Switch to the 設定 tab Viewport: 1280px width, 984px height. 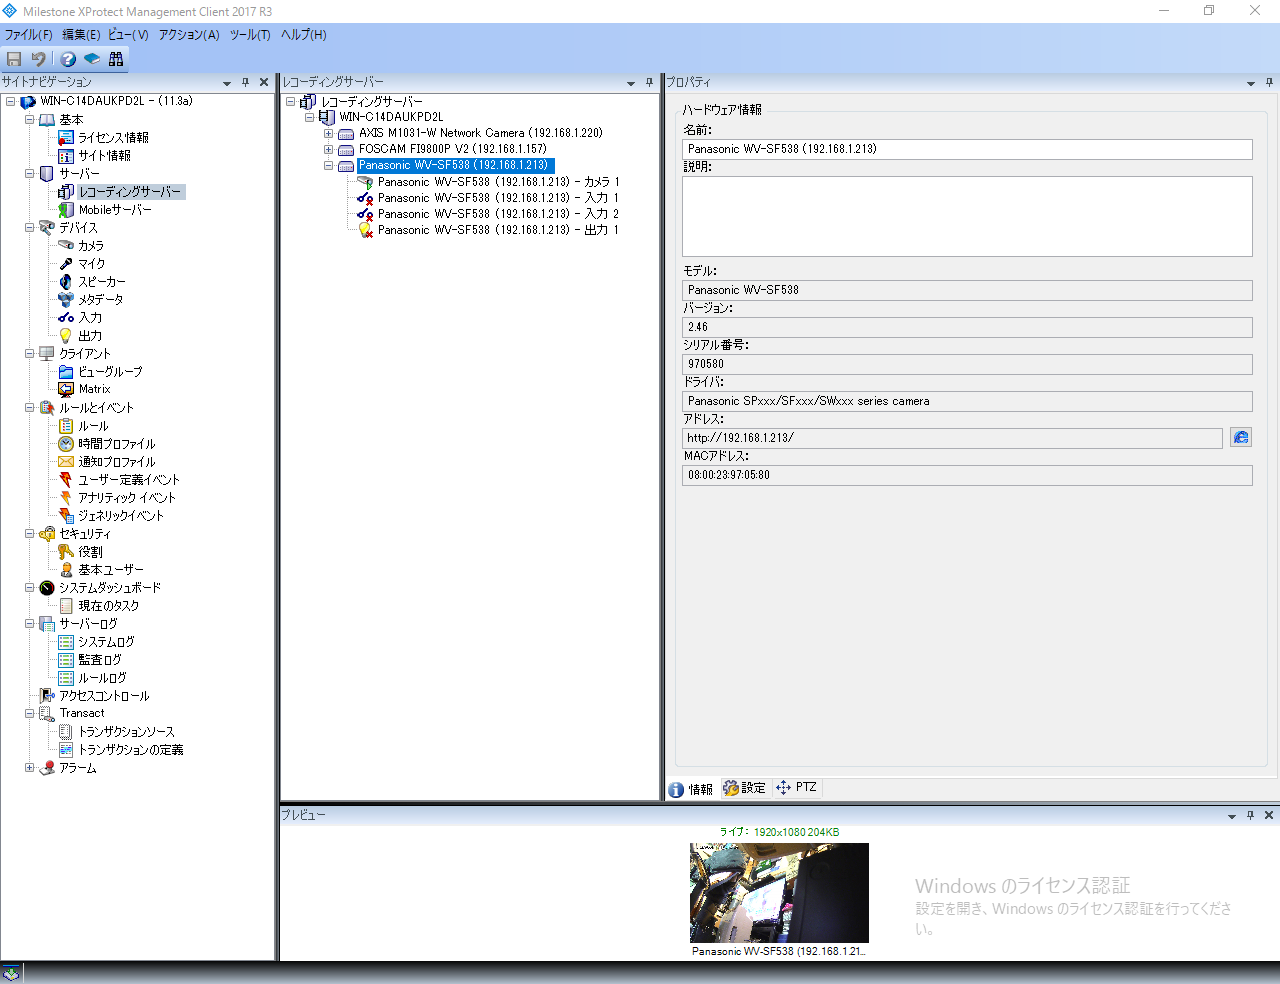744,788
